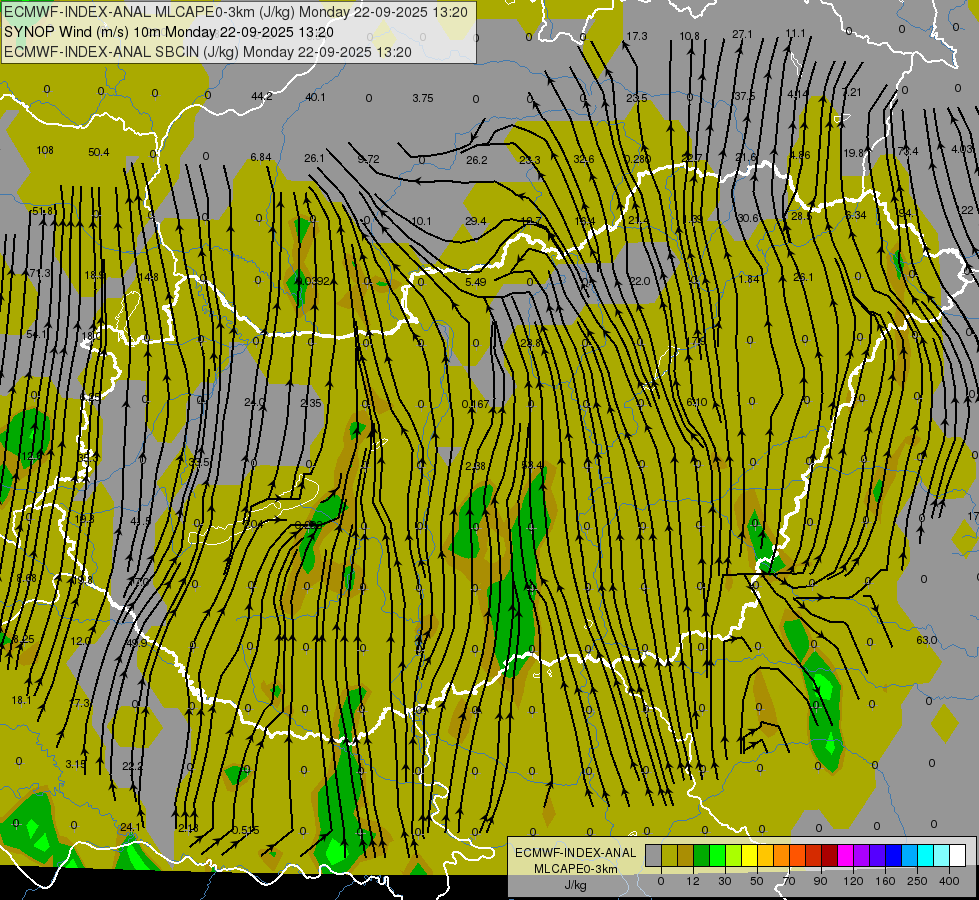Click the MLCAPE0-3km title line in header

236,12
